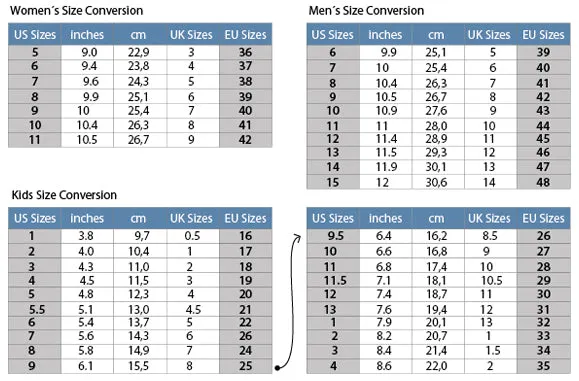Screen dimensions: 579x381
Task: Select the curved continuation arrow between kids tables
Action: (288, 301)
